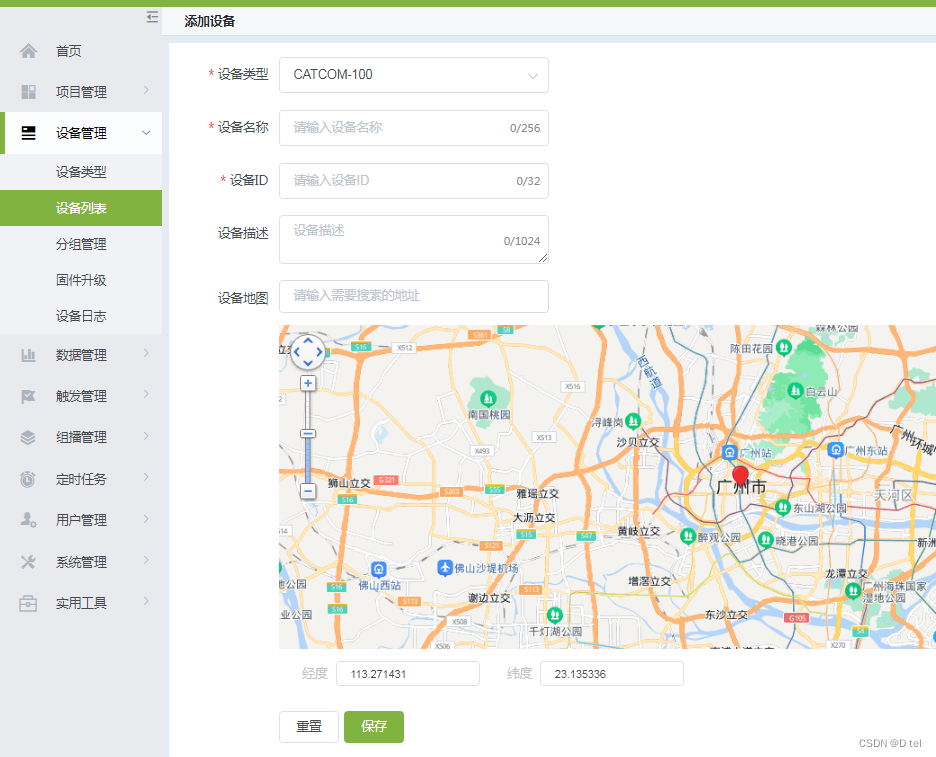The image size is (936, 757).
Task: Click the 醉观公园 park icon
Action: coord(688,536)
